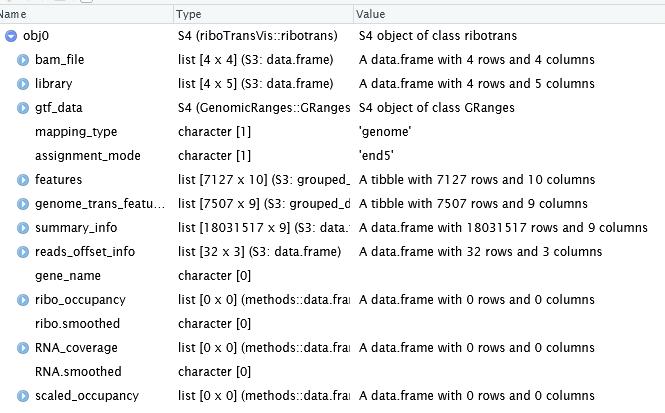Viewport: 665px width, 413px height.
Task: Expand the gtf_data GRanges object
Action: tap(23, 108)
